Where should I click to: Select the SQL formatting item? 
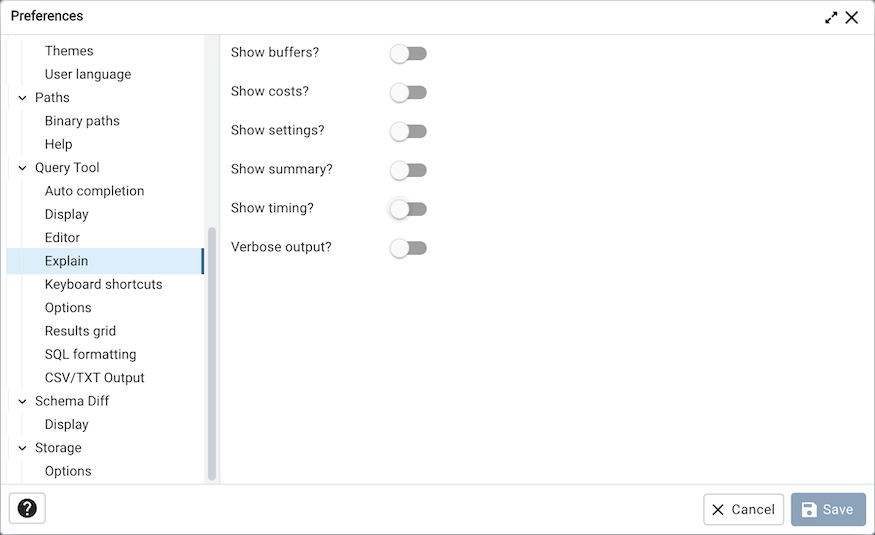click(x=90, y=354)
